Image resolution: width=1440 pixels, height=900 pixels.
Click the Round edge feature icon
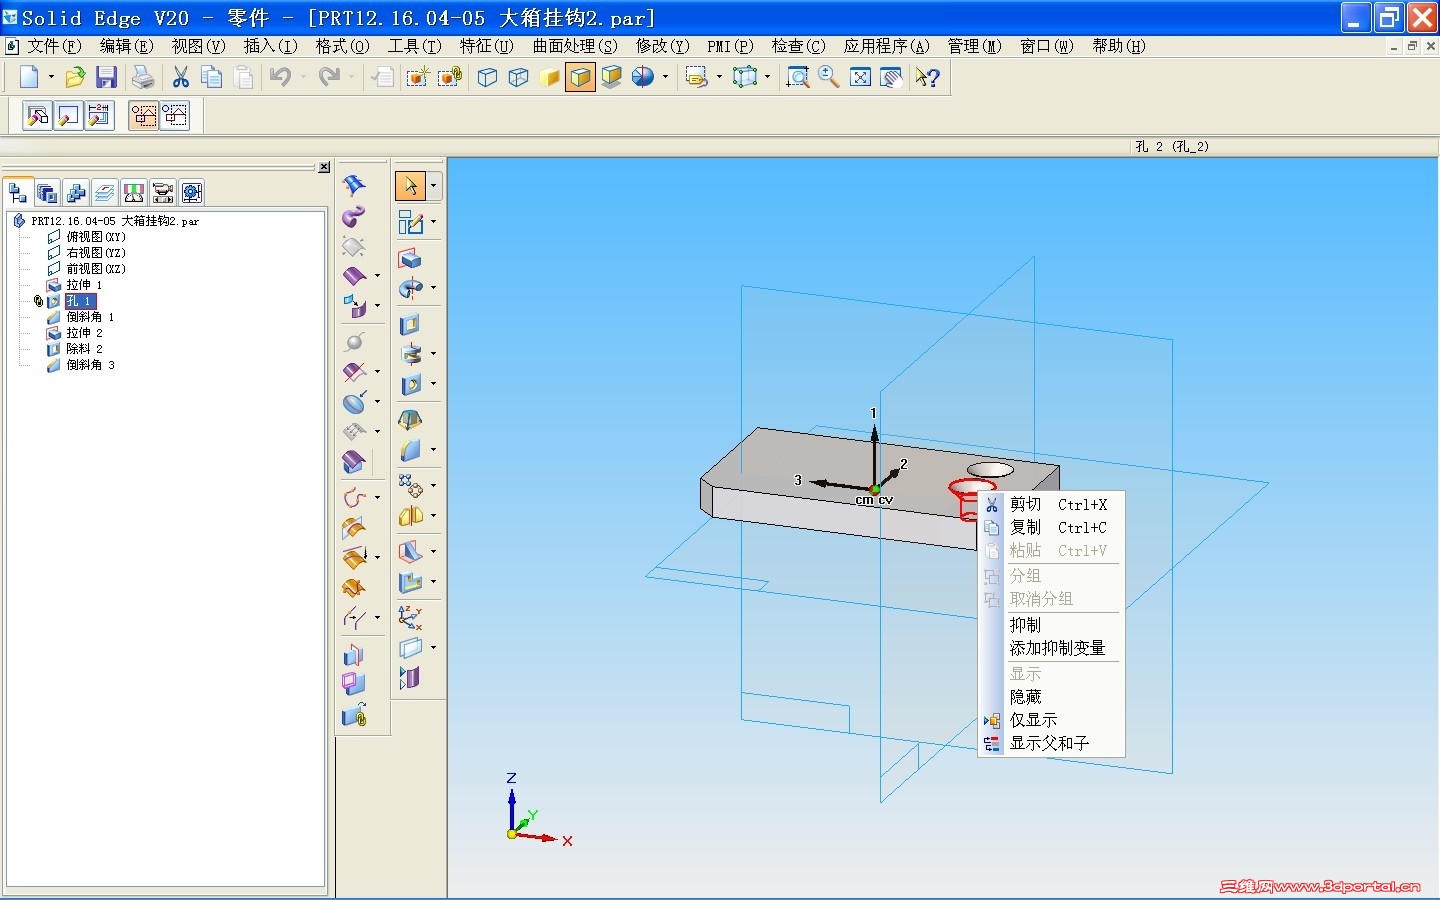(410, 450)
